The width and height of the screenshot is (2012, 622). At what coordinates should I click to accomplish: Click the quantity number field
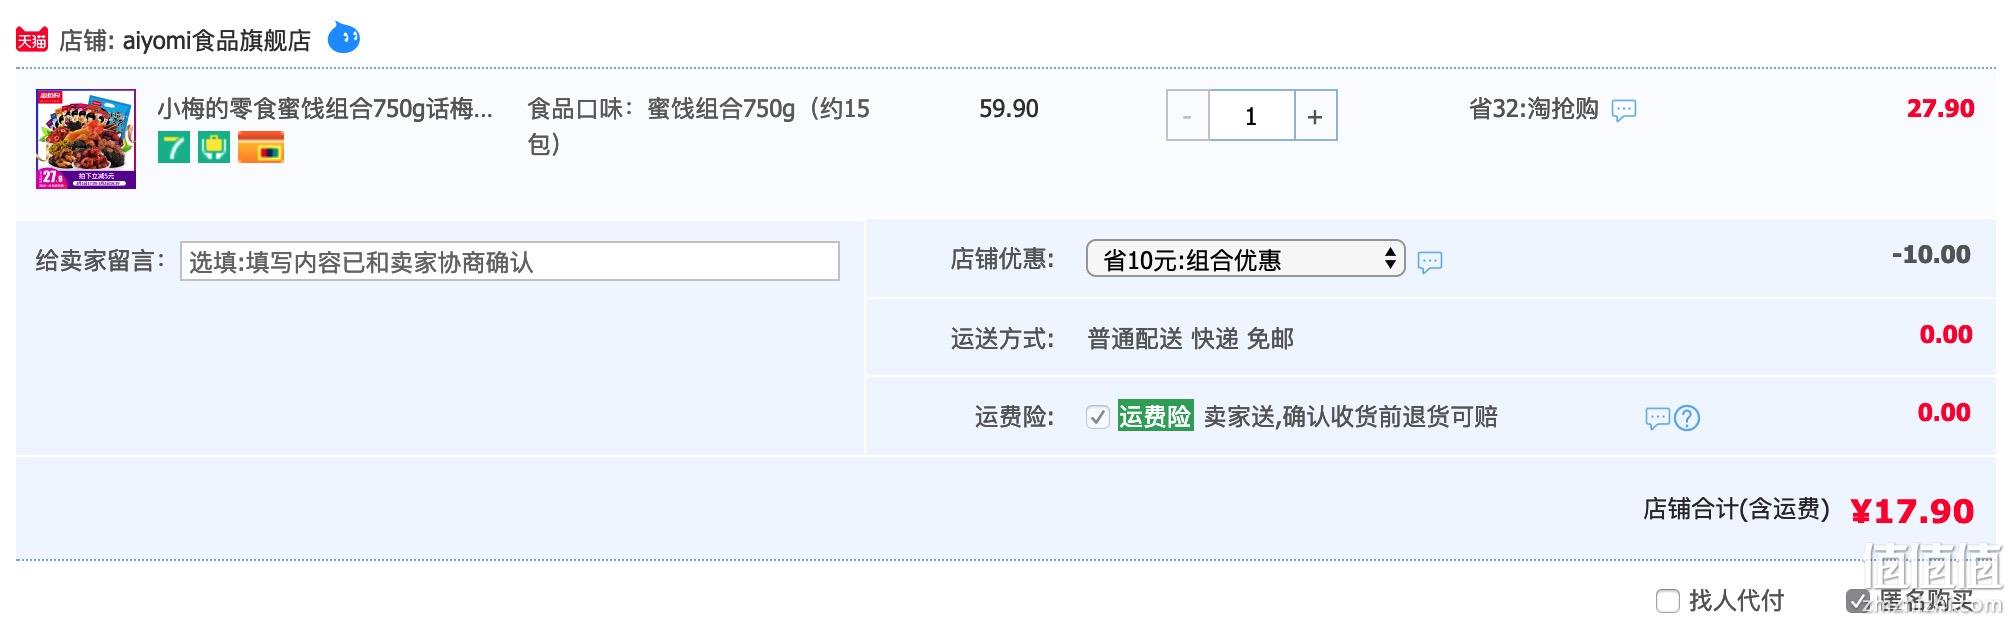1252,116
